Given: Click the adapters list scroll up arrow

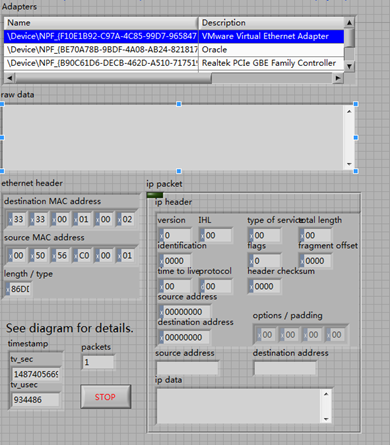Looking at the screenshot, I should (x=349, y=23).
